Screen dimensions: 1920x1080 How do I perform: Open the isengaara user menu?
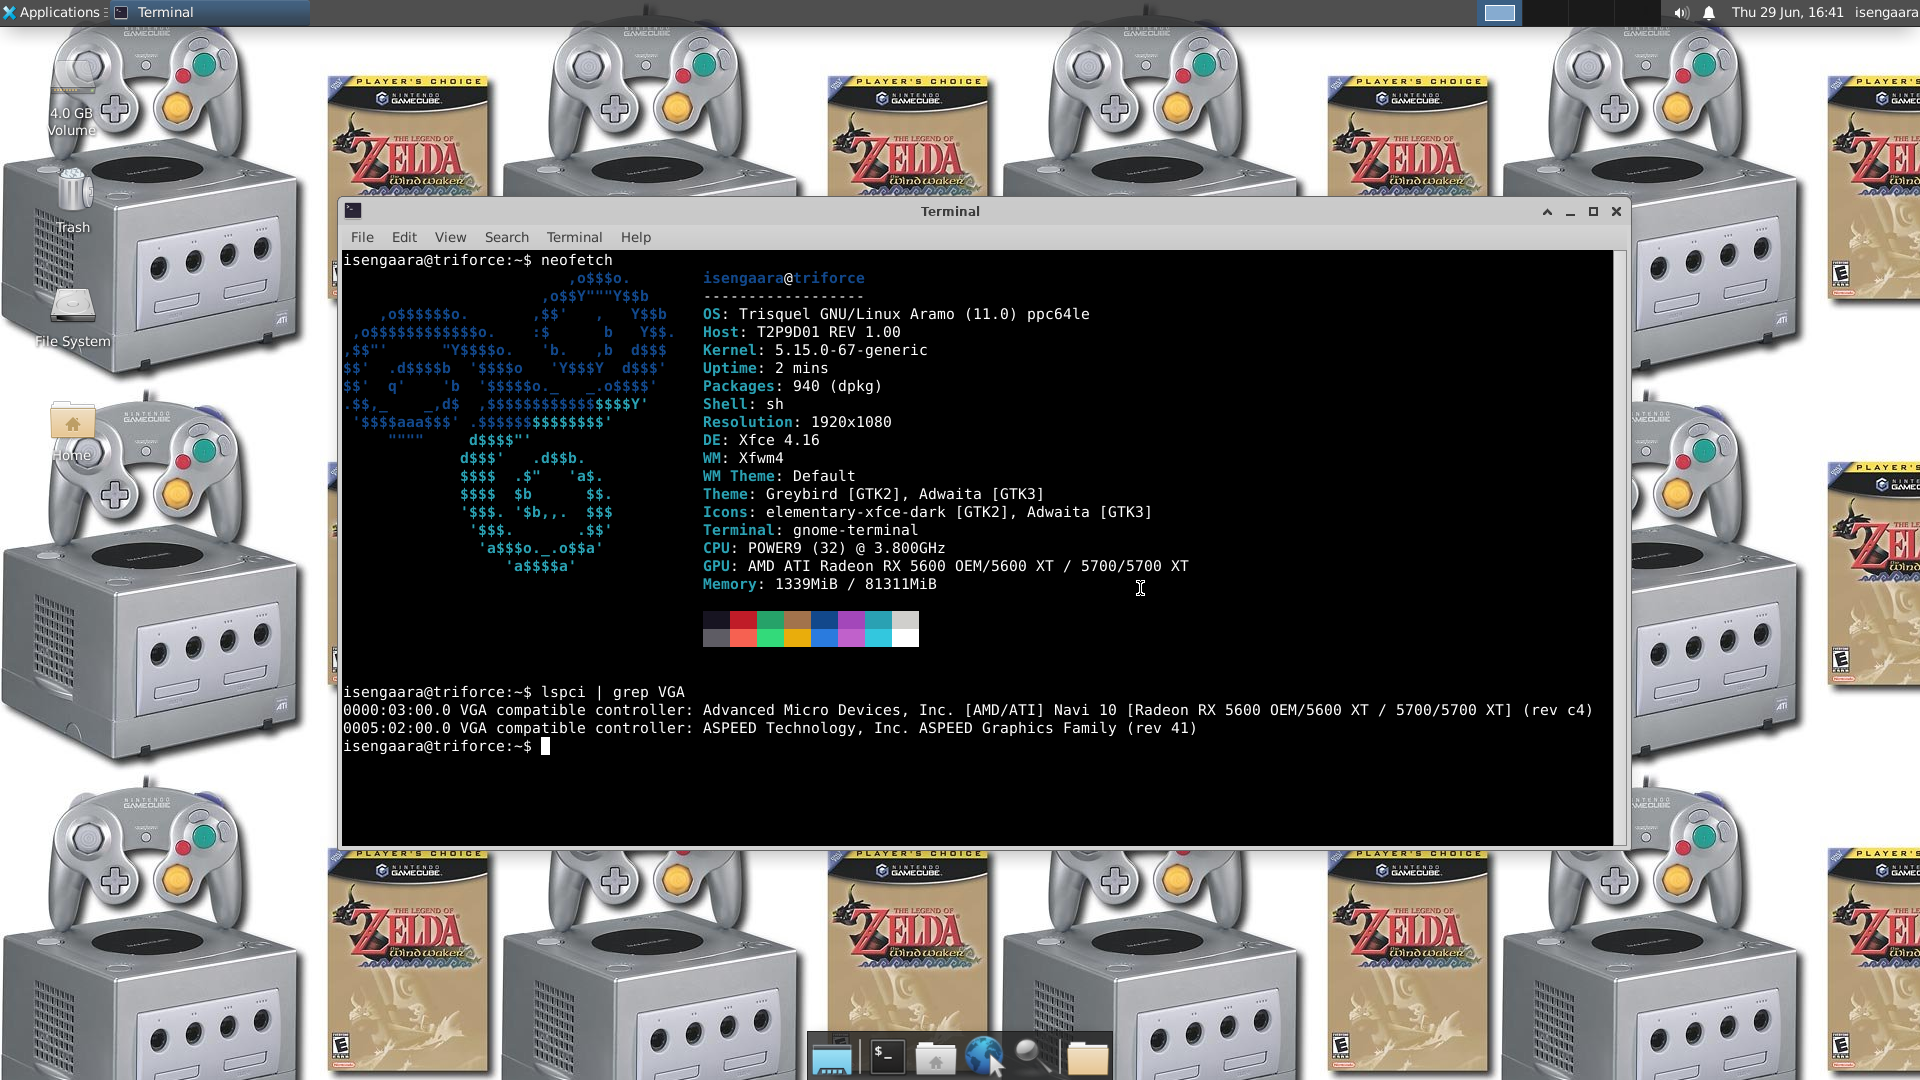point(1886,12)
